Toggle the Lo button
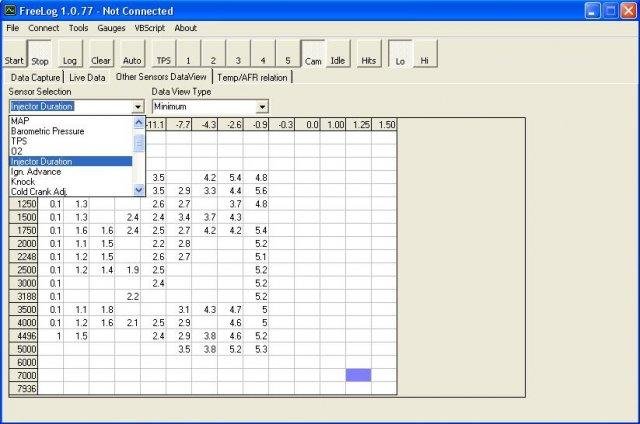This screenshot has height=424, width=640. pyautogui.click(x=400, y=53)
